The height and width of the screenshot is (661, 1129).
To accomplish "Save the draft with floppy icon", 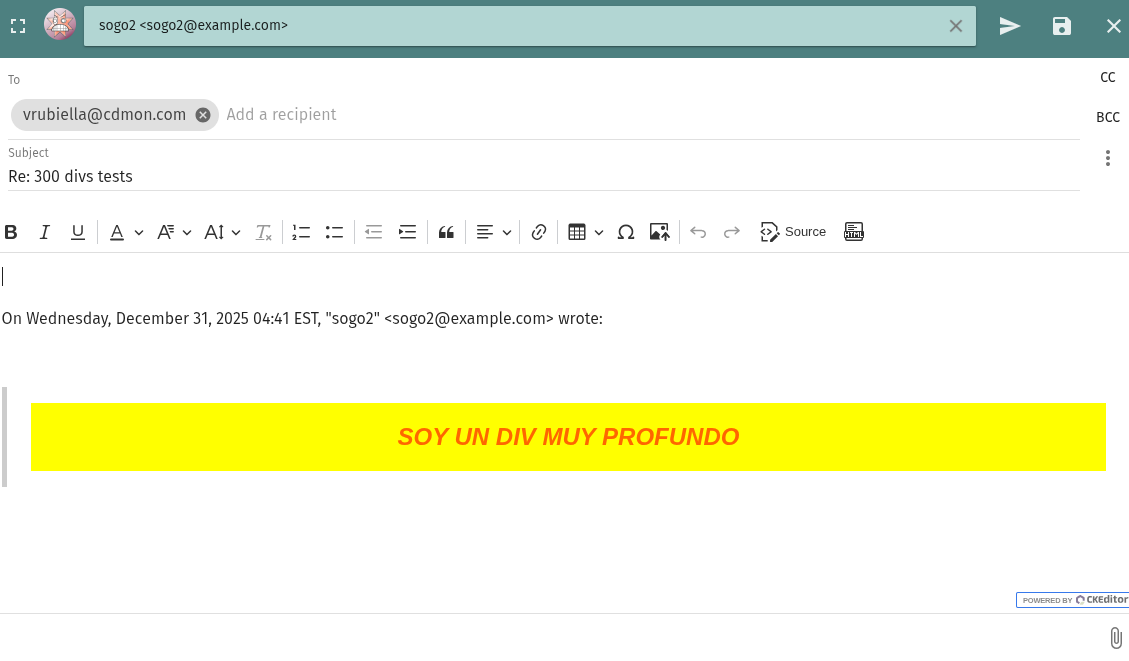I will coord(1062,26).
